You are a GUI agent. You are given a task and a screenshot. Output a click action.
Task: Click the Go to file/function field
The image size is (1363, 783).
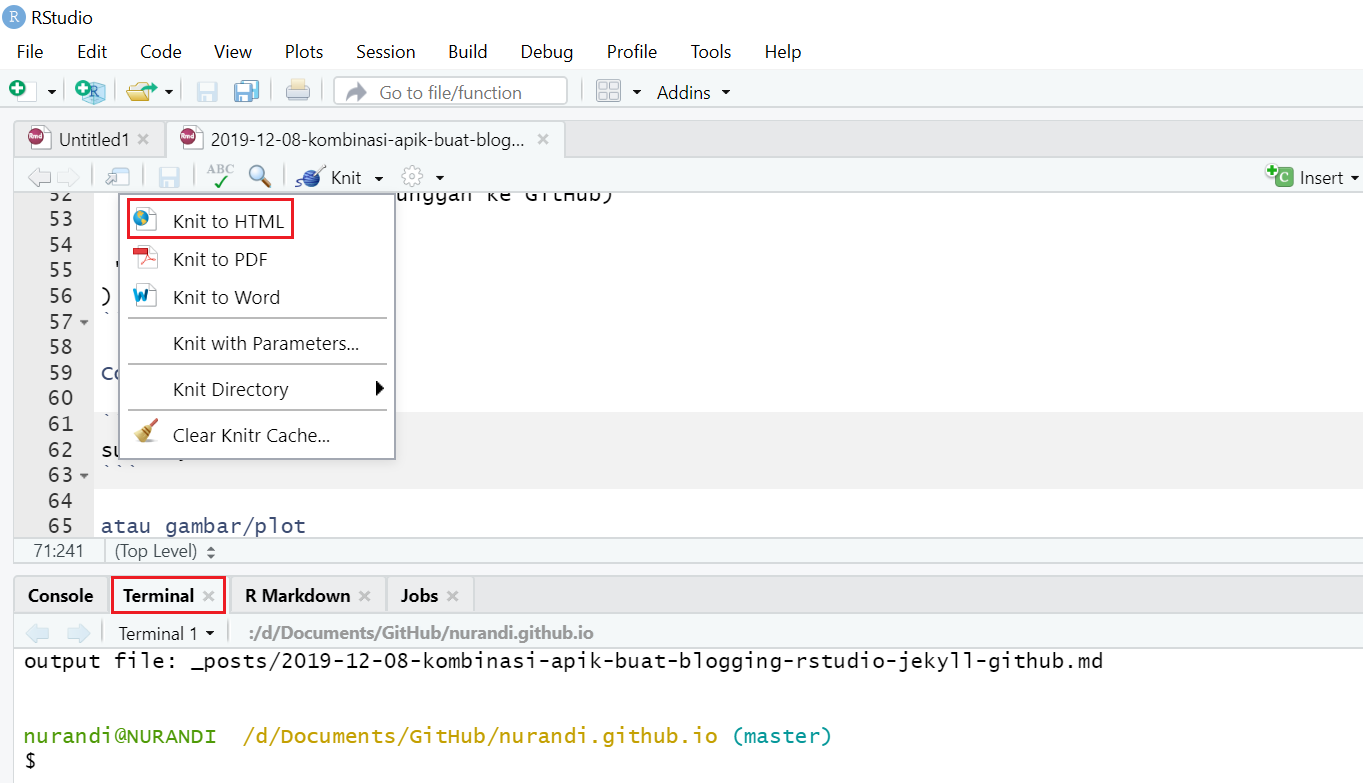tap(450, 92)
